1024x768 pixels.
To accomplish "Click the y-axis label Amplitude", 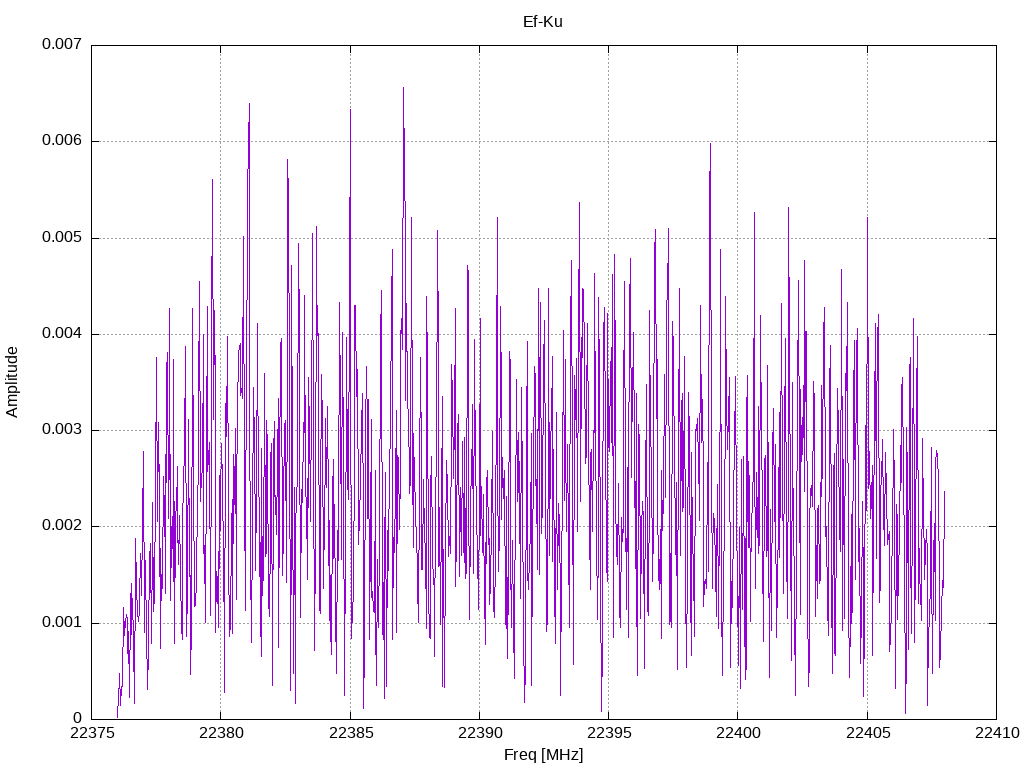I will click(x=12, y=382).
